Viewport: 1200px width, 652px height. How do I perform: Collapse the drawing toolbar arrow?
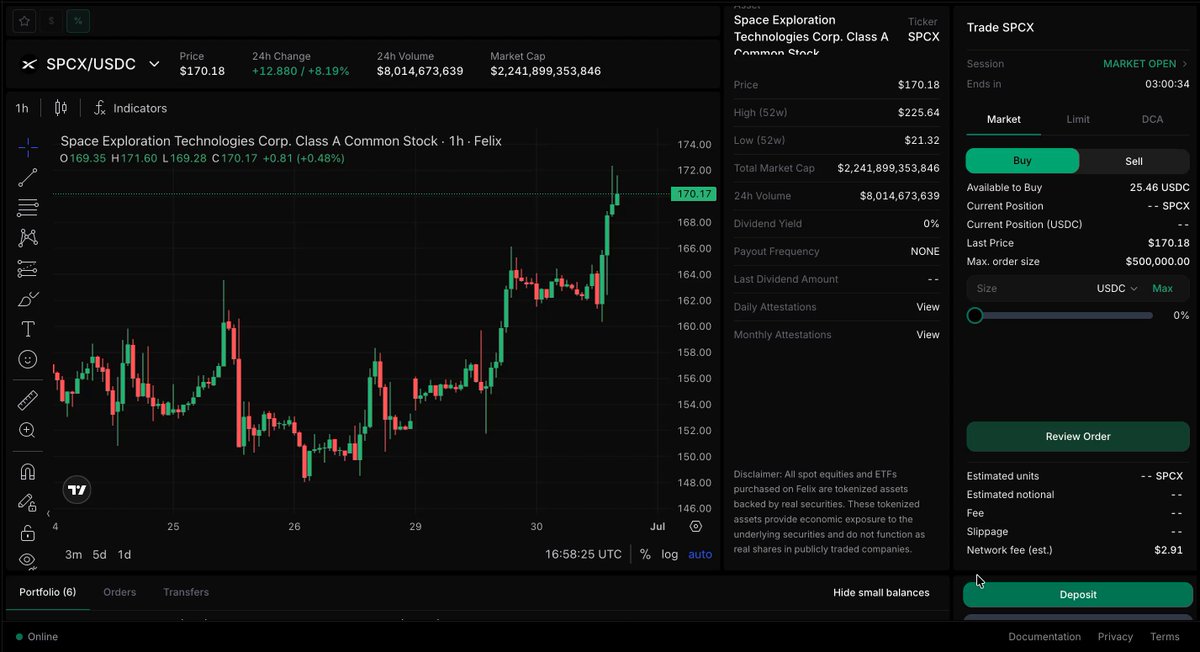pos(48,513)
